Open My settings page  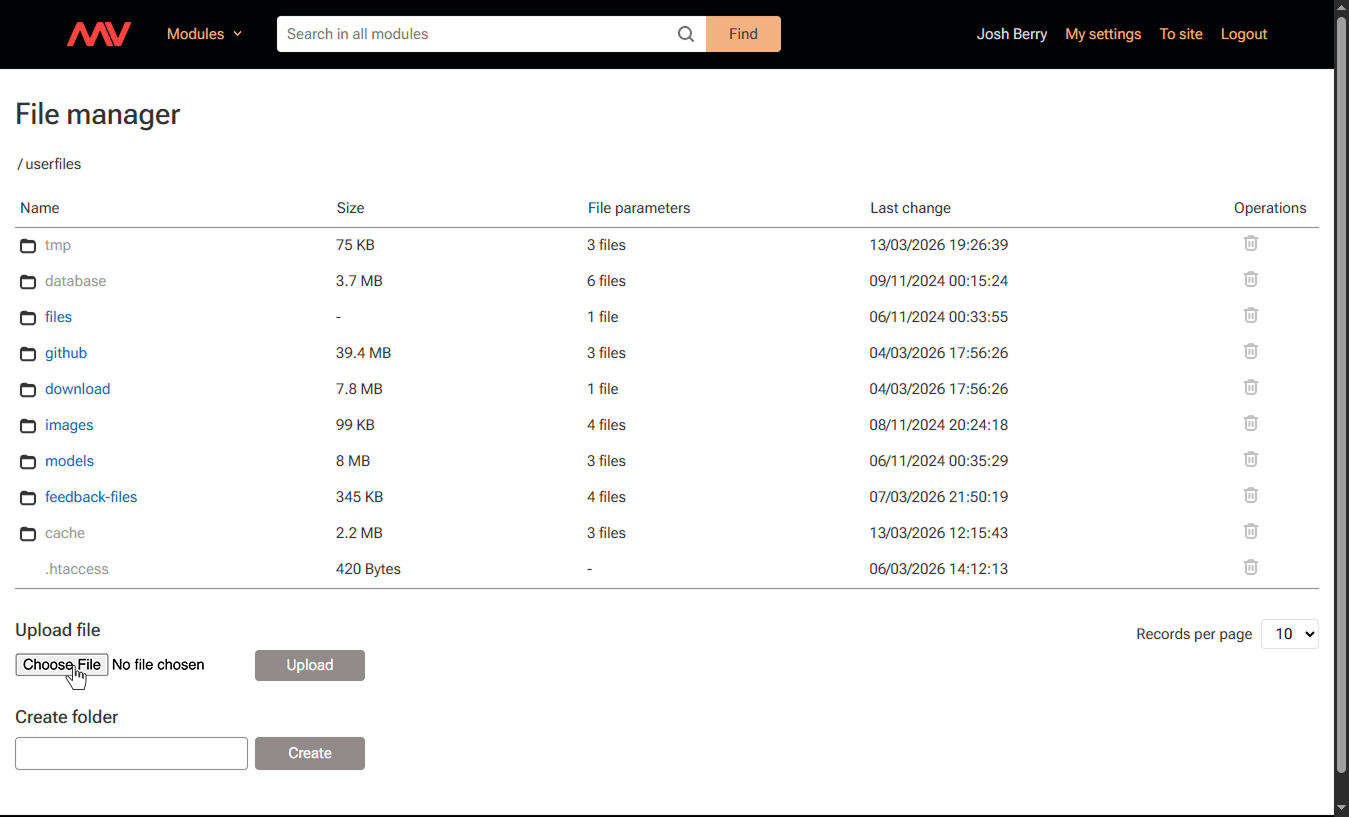[x=1102, y=34]
